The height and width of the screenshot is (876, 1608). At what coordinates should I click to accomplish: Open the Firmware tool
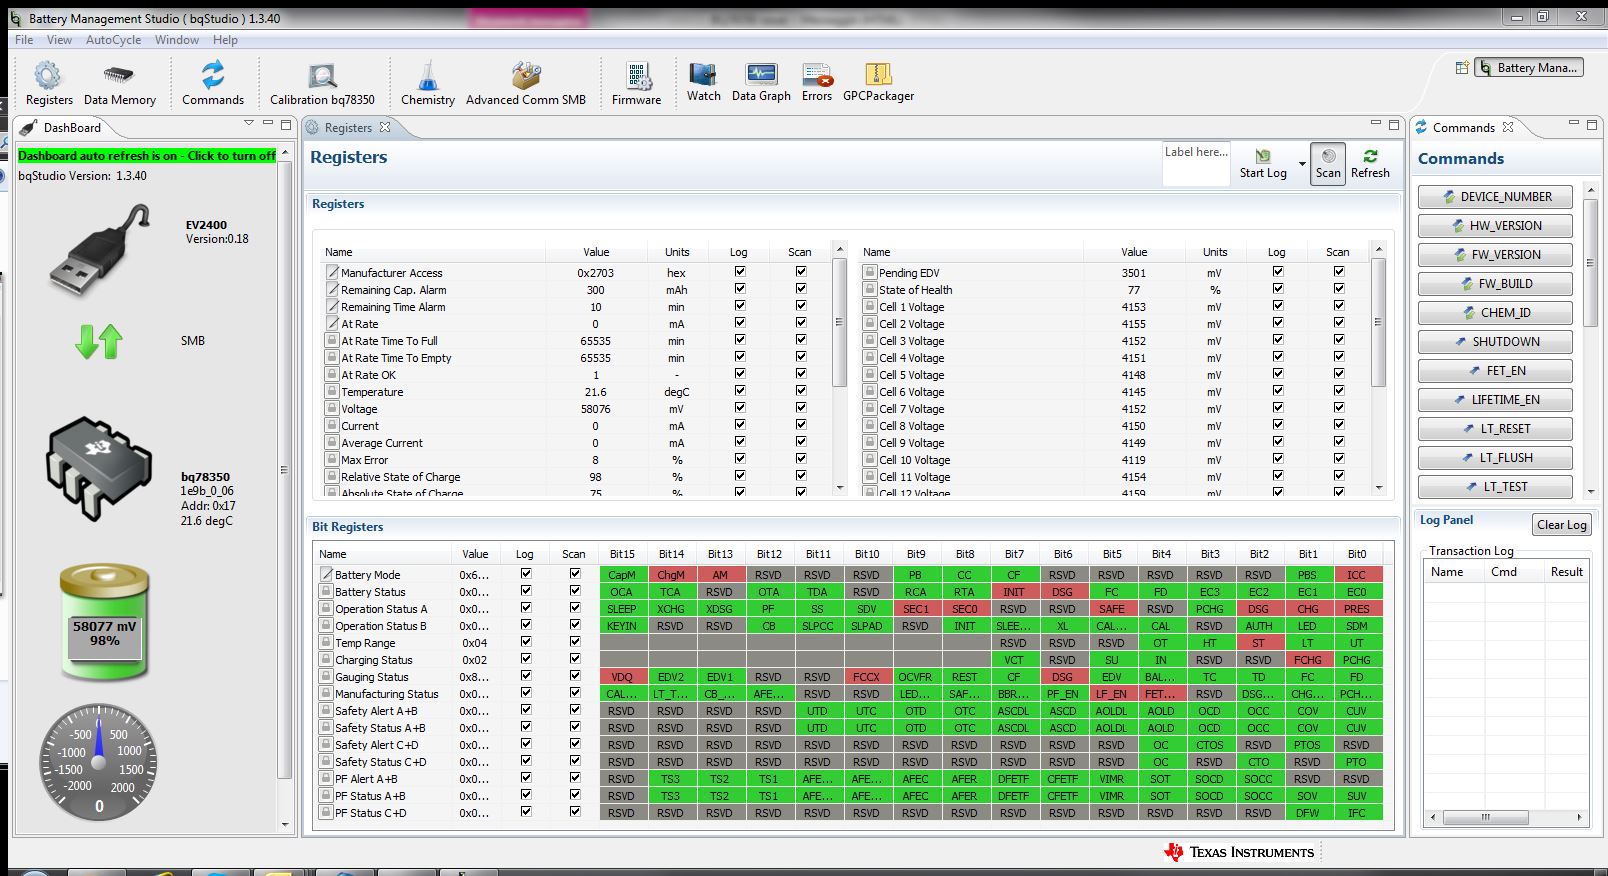pyautogui.click(x=637, y=83)
